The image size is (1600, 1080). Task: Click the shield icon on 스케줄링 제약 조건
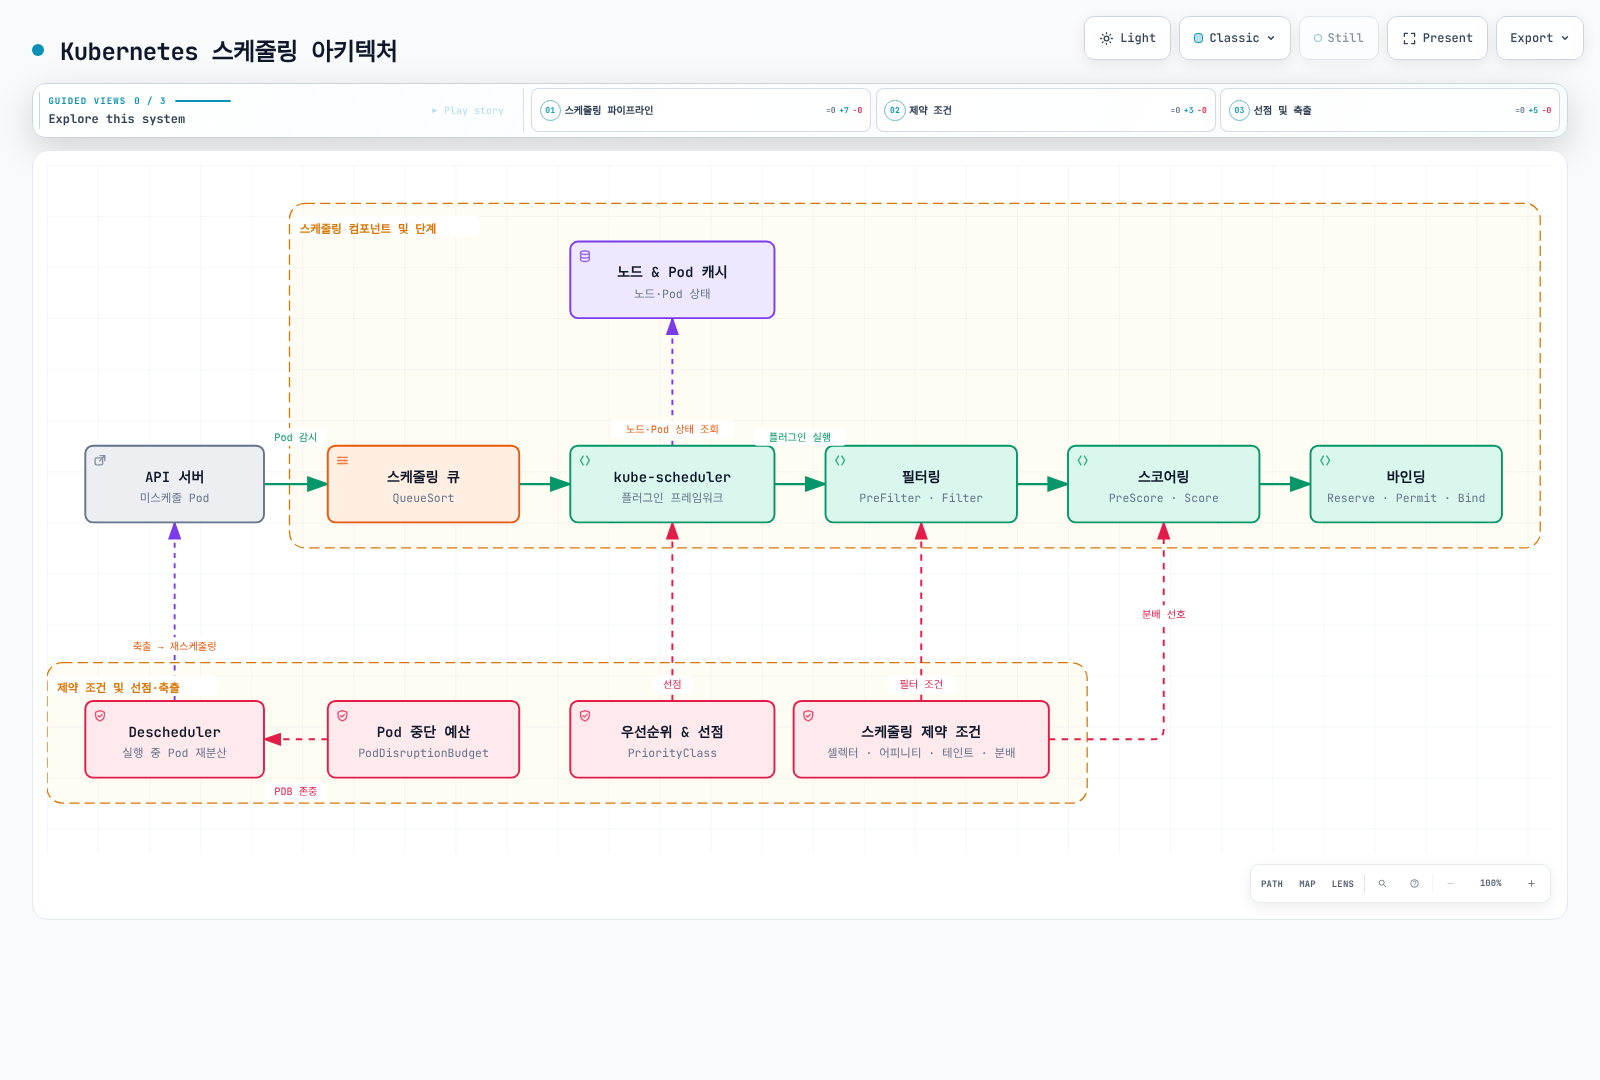808,715
